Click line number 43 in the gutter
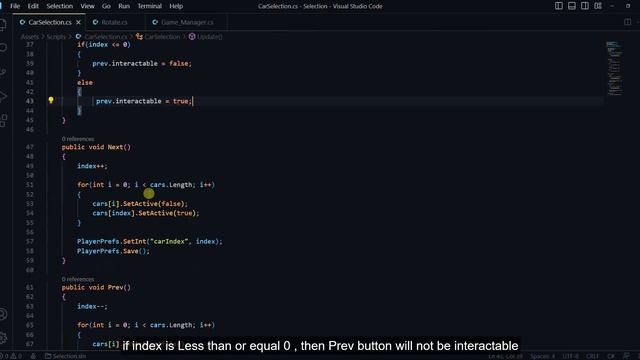The width and height of the screenshot is (640, 360). [x=30, y=101]
